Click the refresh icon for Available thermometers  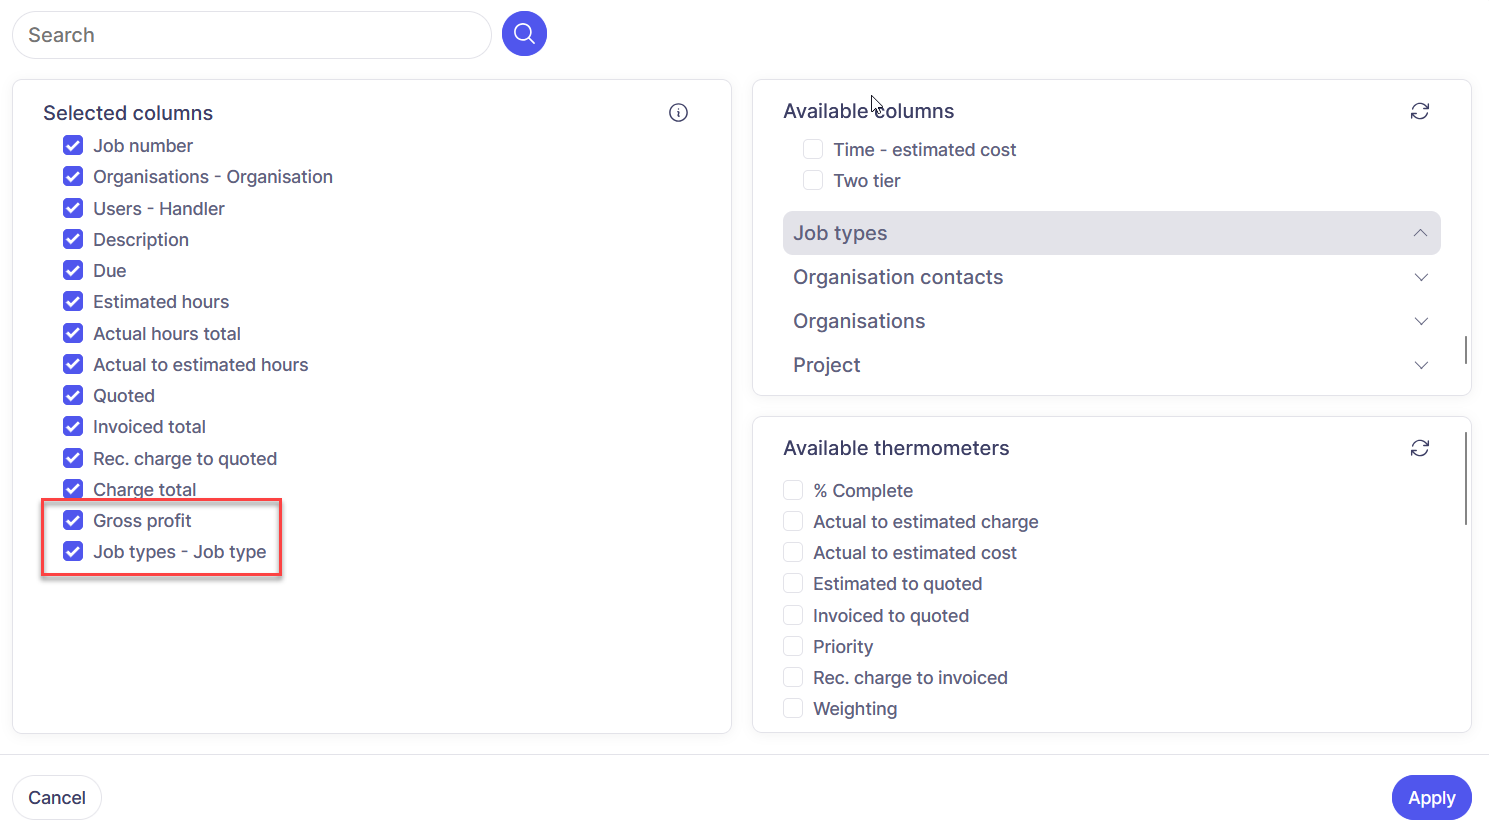coord(1419,448)
